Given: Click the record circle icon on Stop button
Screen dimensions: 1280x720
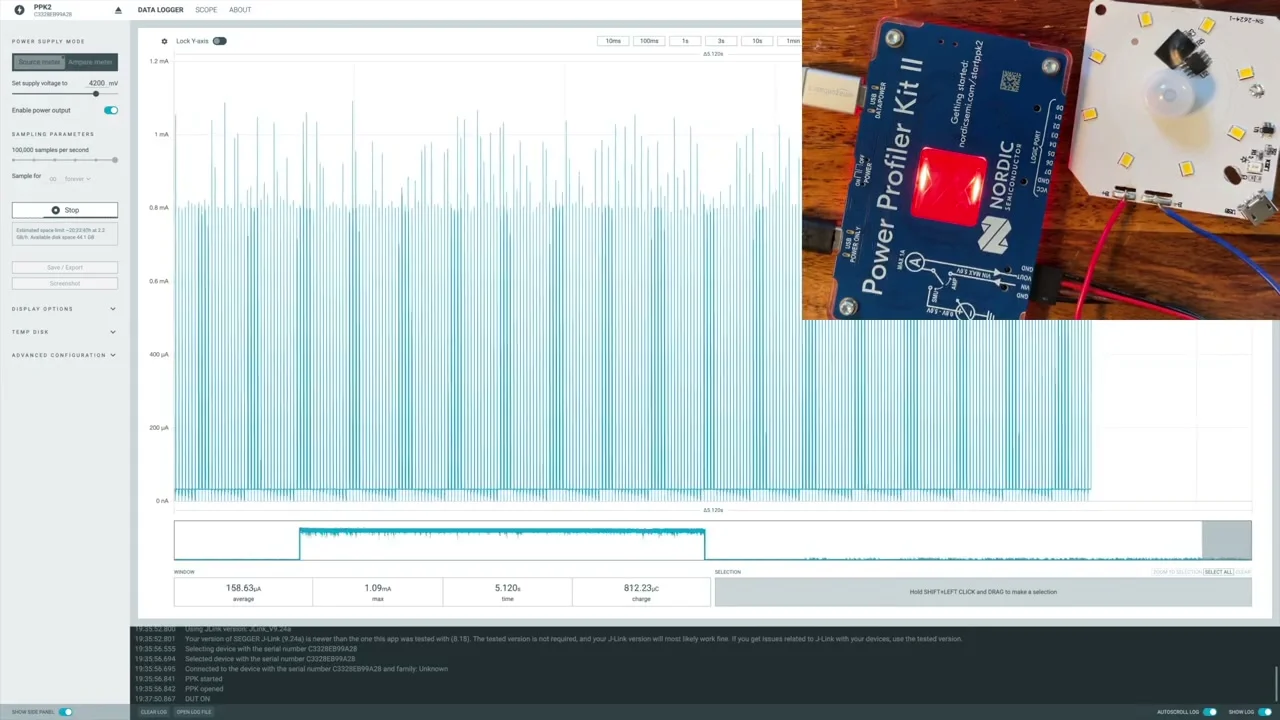Looking at the screenshot, I should click(x=55, y=210).
